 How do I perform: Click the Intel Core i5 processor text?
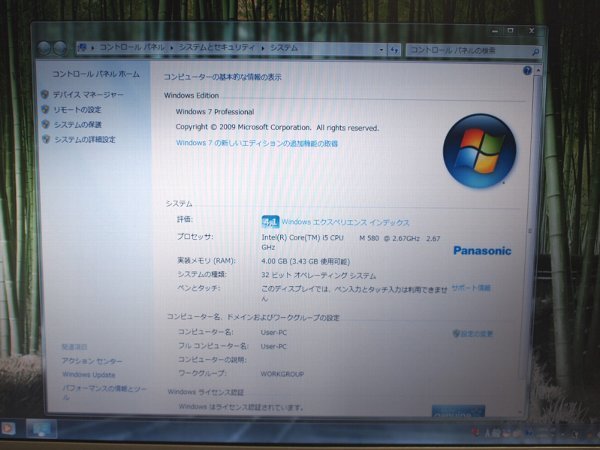pyautogui.click(x=351, y=242)
